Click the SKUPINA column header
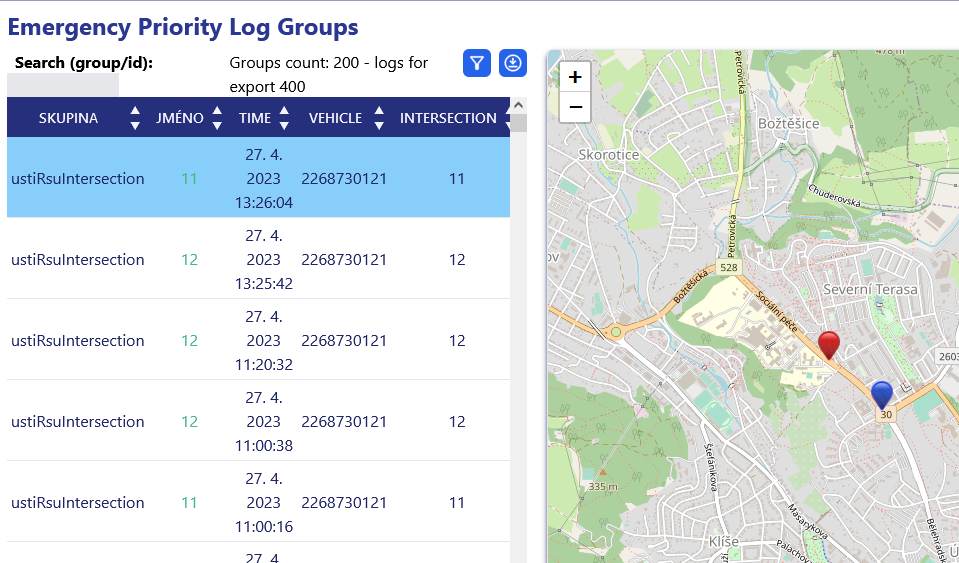Image resolution: width=959 pixels, height=563 pixels. tap(68, 118)
